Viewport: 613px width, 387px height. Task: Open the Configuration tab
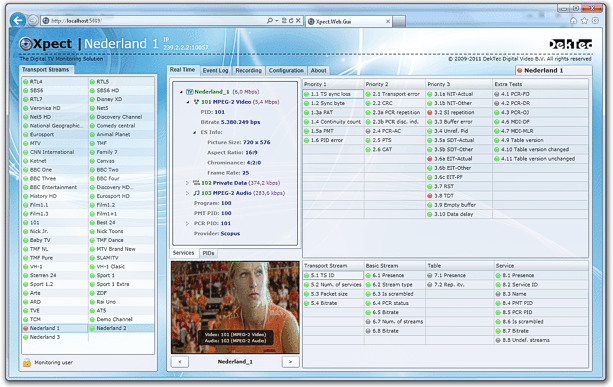[286, 71]
